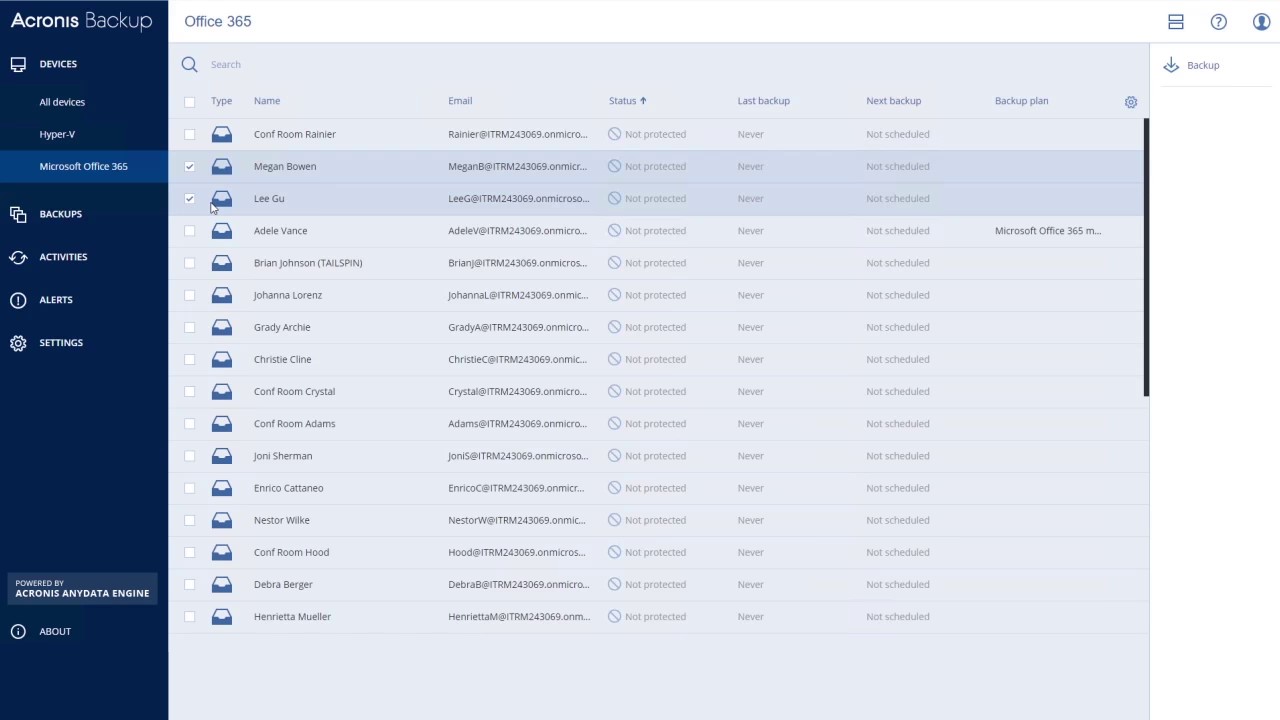This screenshot has width=1280, height=720.
Task: Click Enrico Cattaneo name text
Action: coord(288,488)
